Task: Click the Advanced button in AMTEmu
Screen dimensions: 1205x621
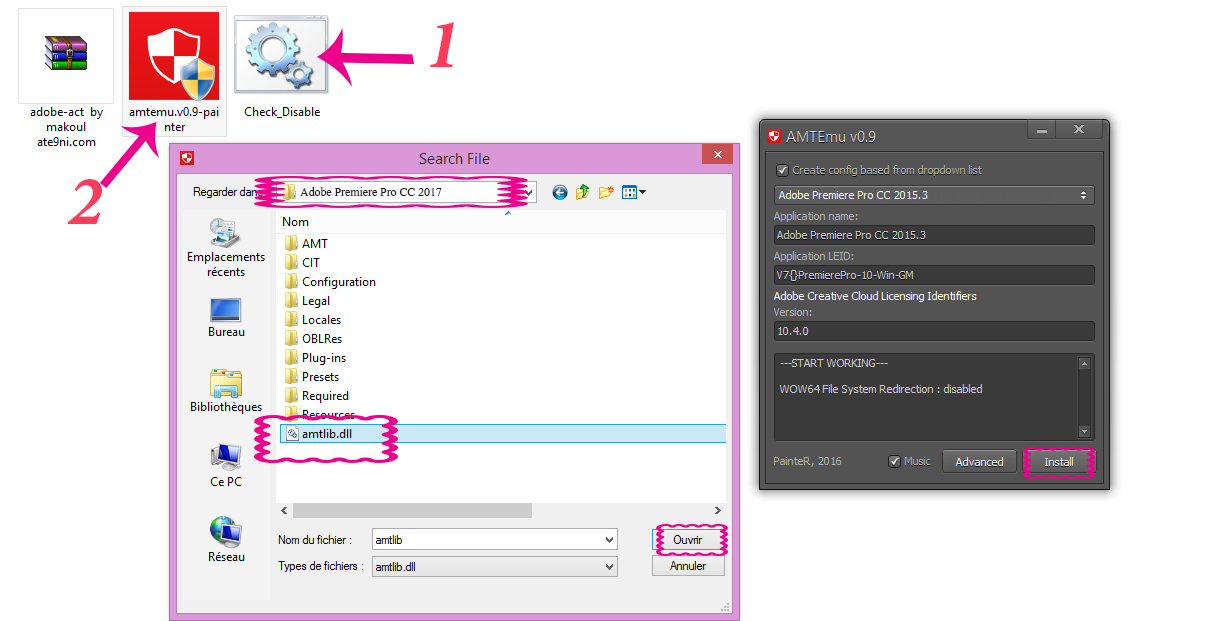Action: coord(979,461)
